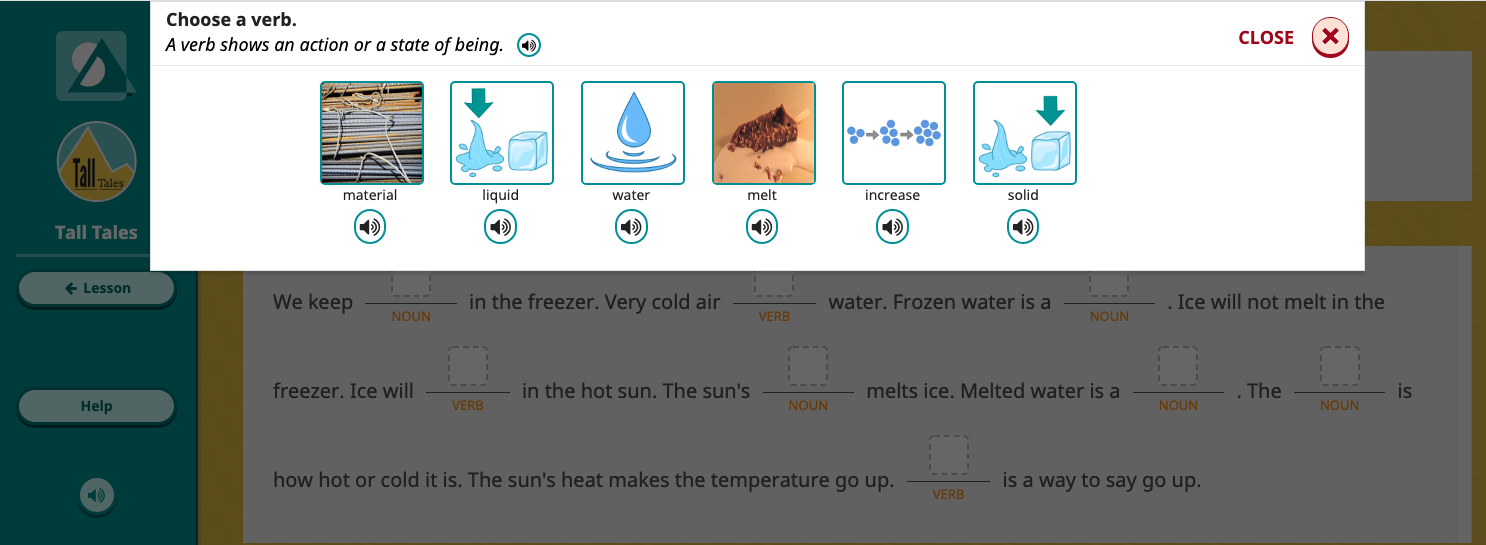Choose the liquid picture card
Image resolution: width=1486 pixels, height=545 pixels.
(x=501, y=133)
